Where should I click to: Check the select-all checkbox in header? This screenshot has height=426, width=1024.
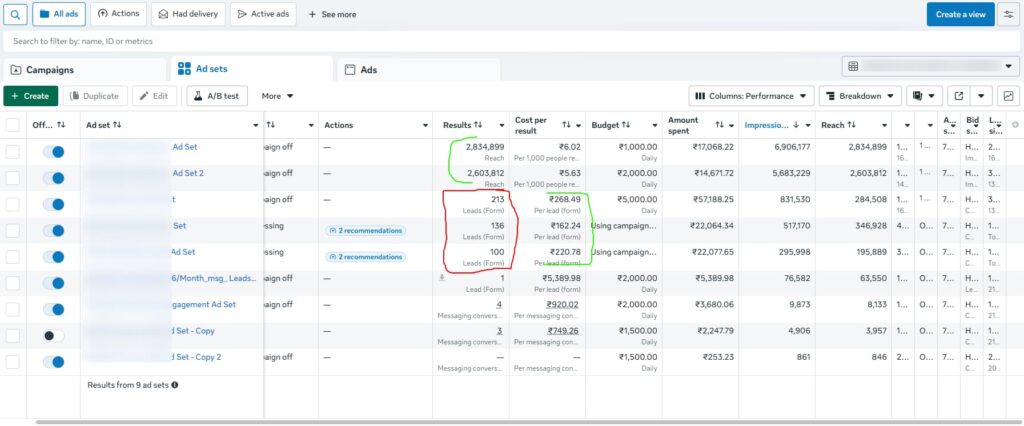(x=13, y=125)
